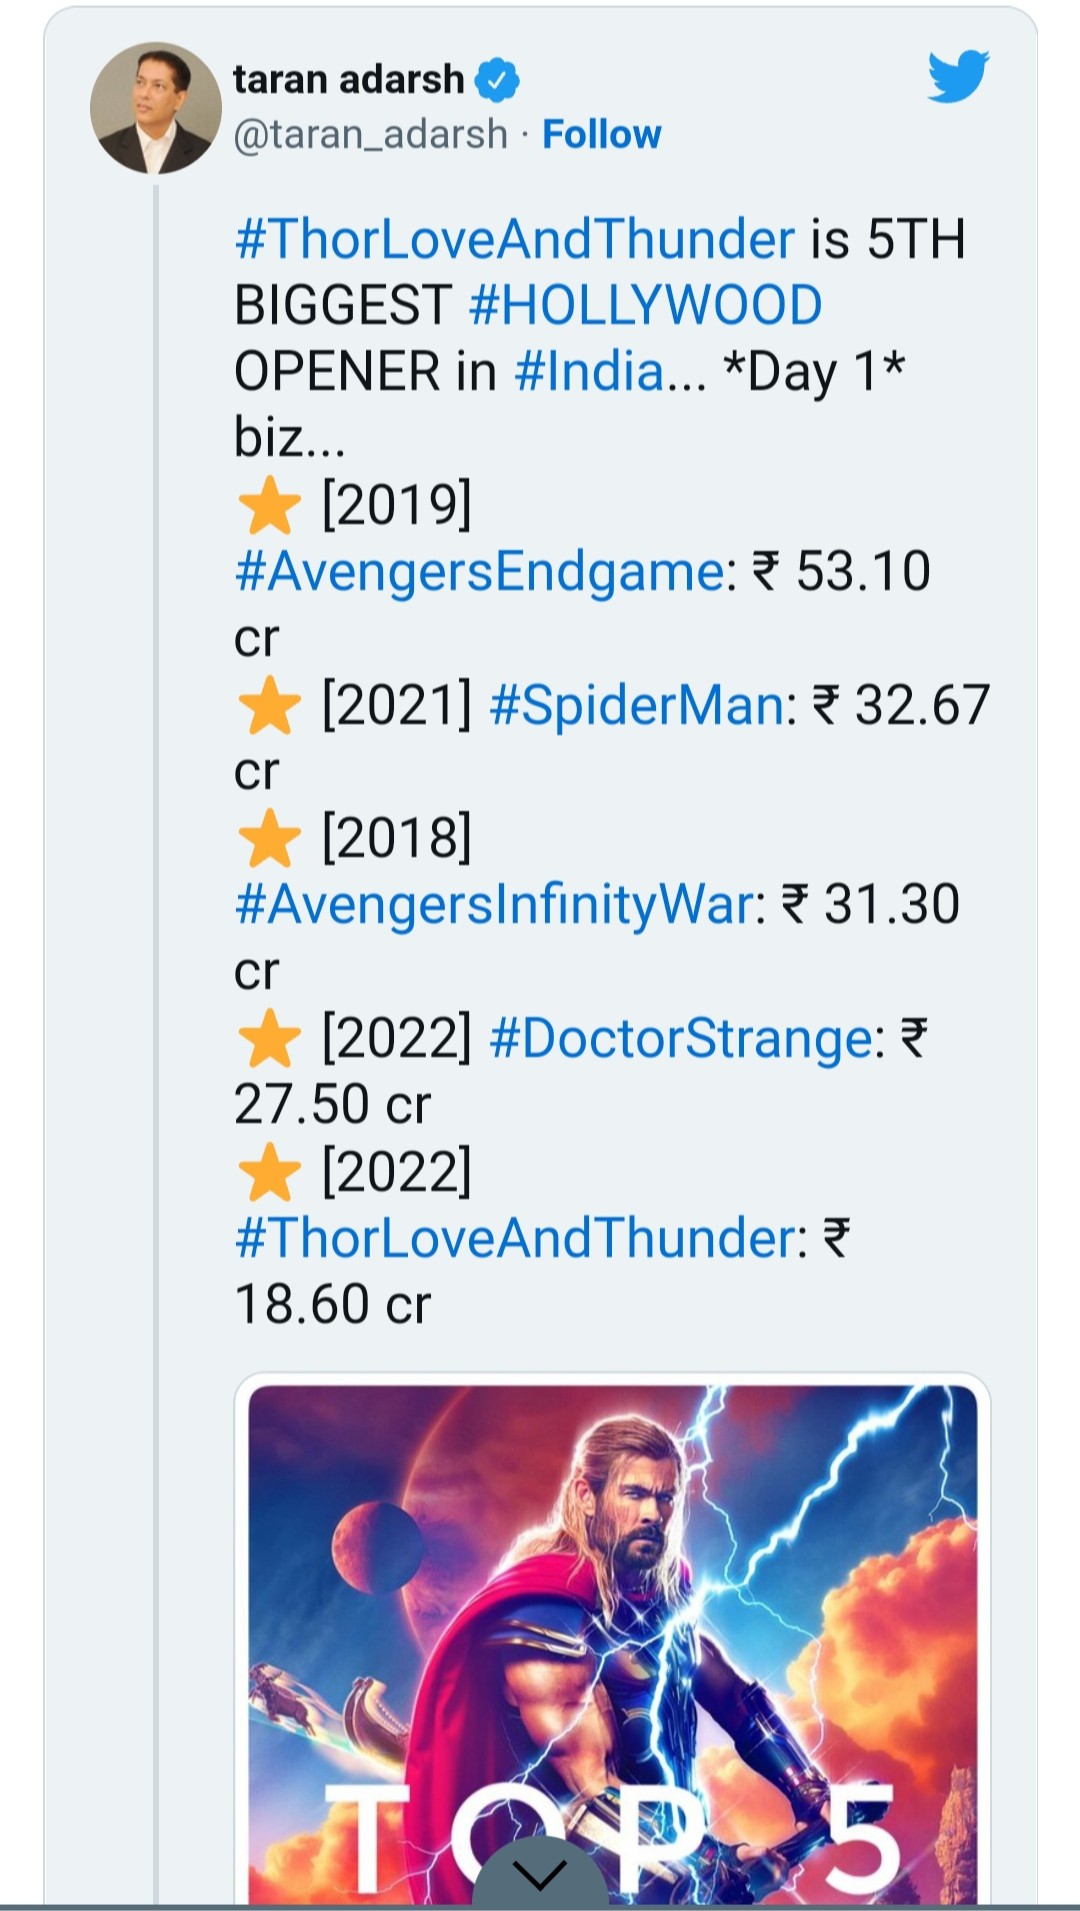Screen dimensions: 1080x1911
Task: Open taran adarsh profile picture
Action: (x=155, y=108)
